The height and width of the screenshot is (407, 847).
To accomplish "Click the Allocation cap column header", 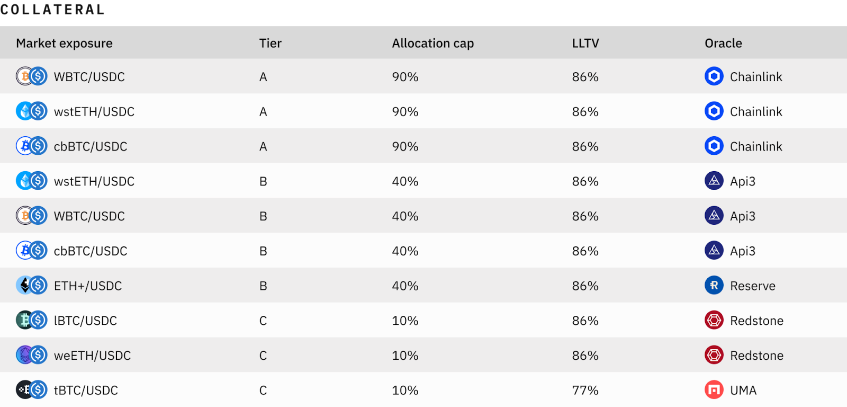I will 432,43.
